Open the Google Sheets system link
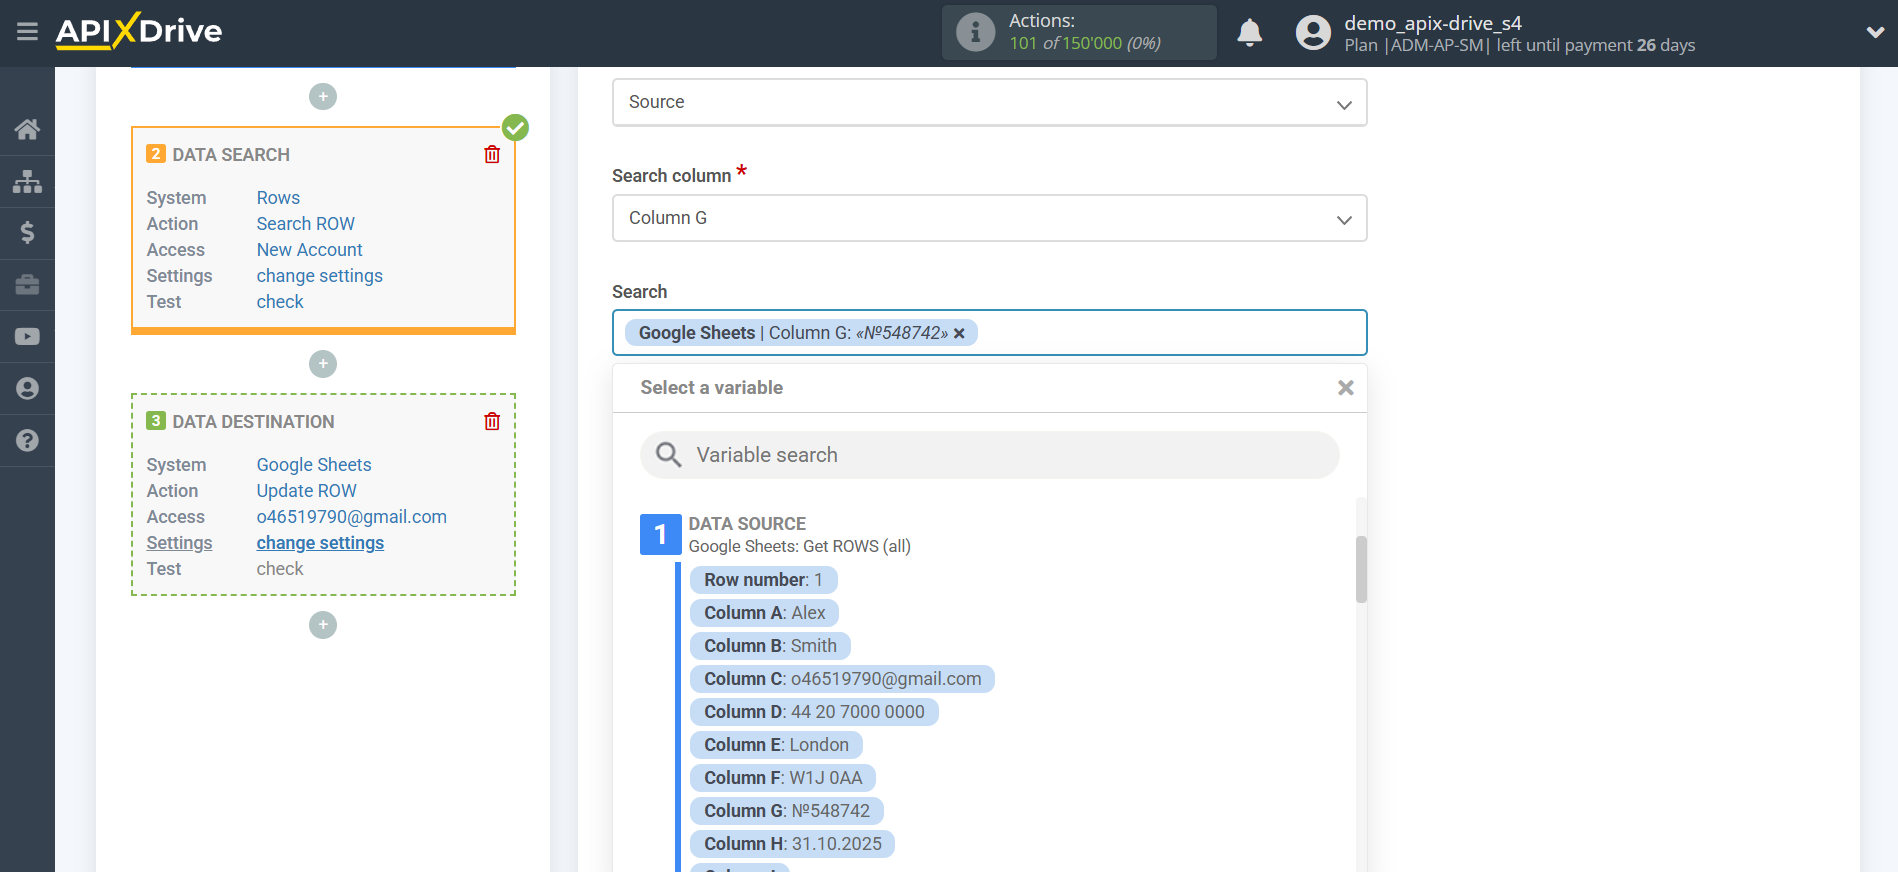The height and width of the screenshot is (872, 1898). click(x=314, y=465)
